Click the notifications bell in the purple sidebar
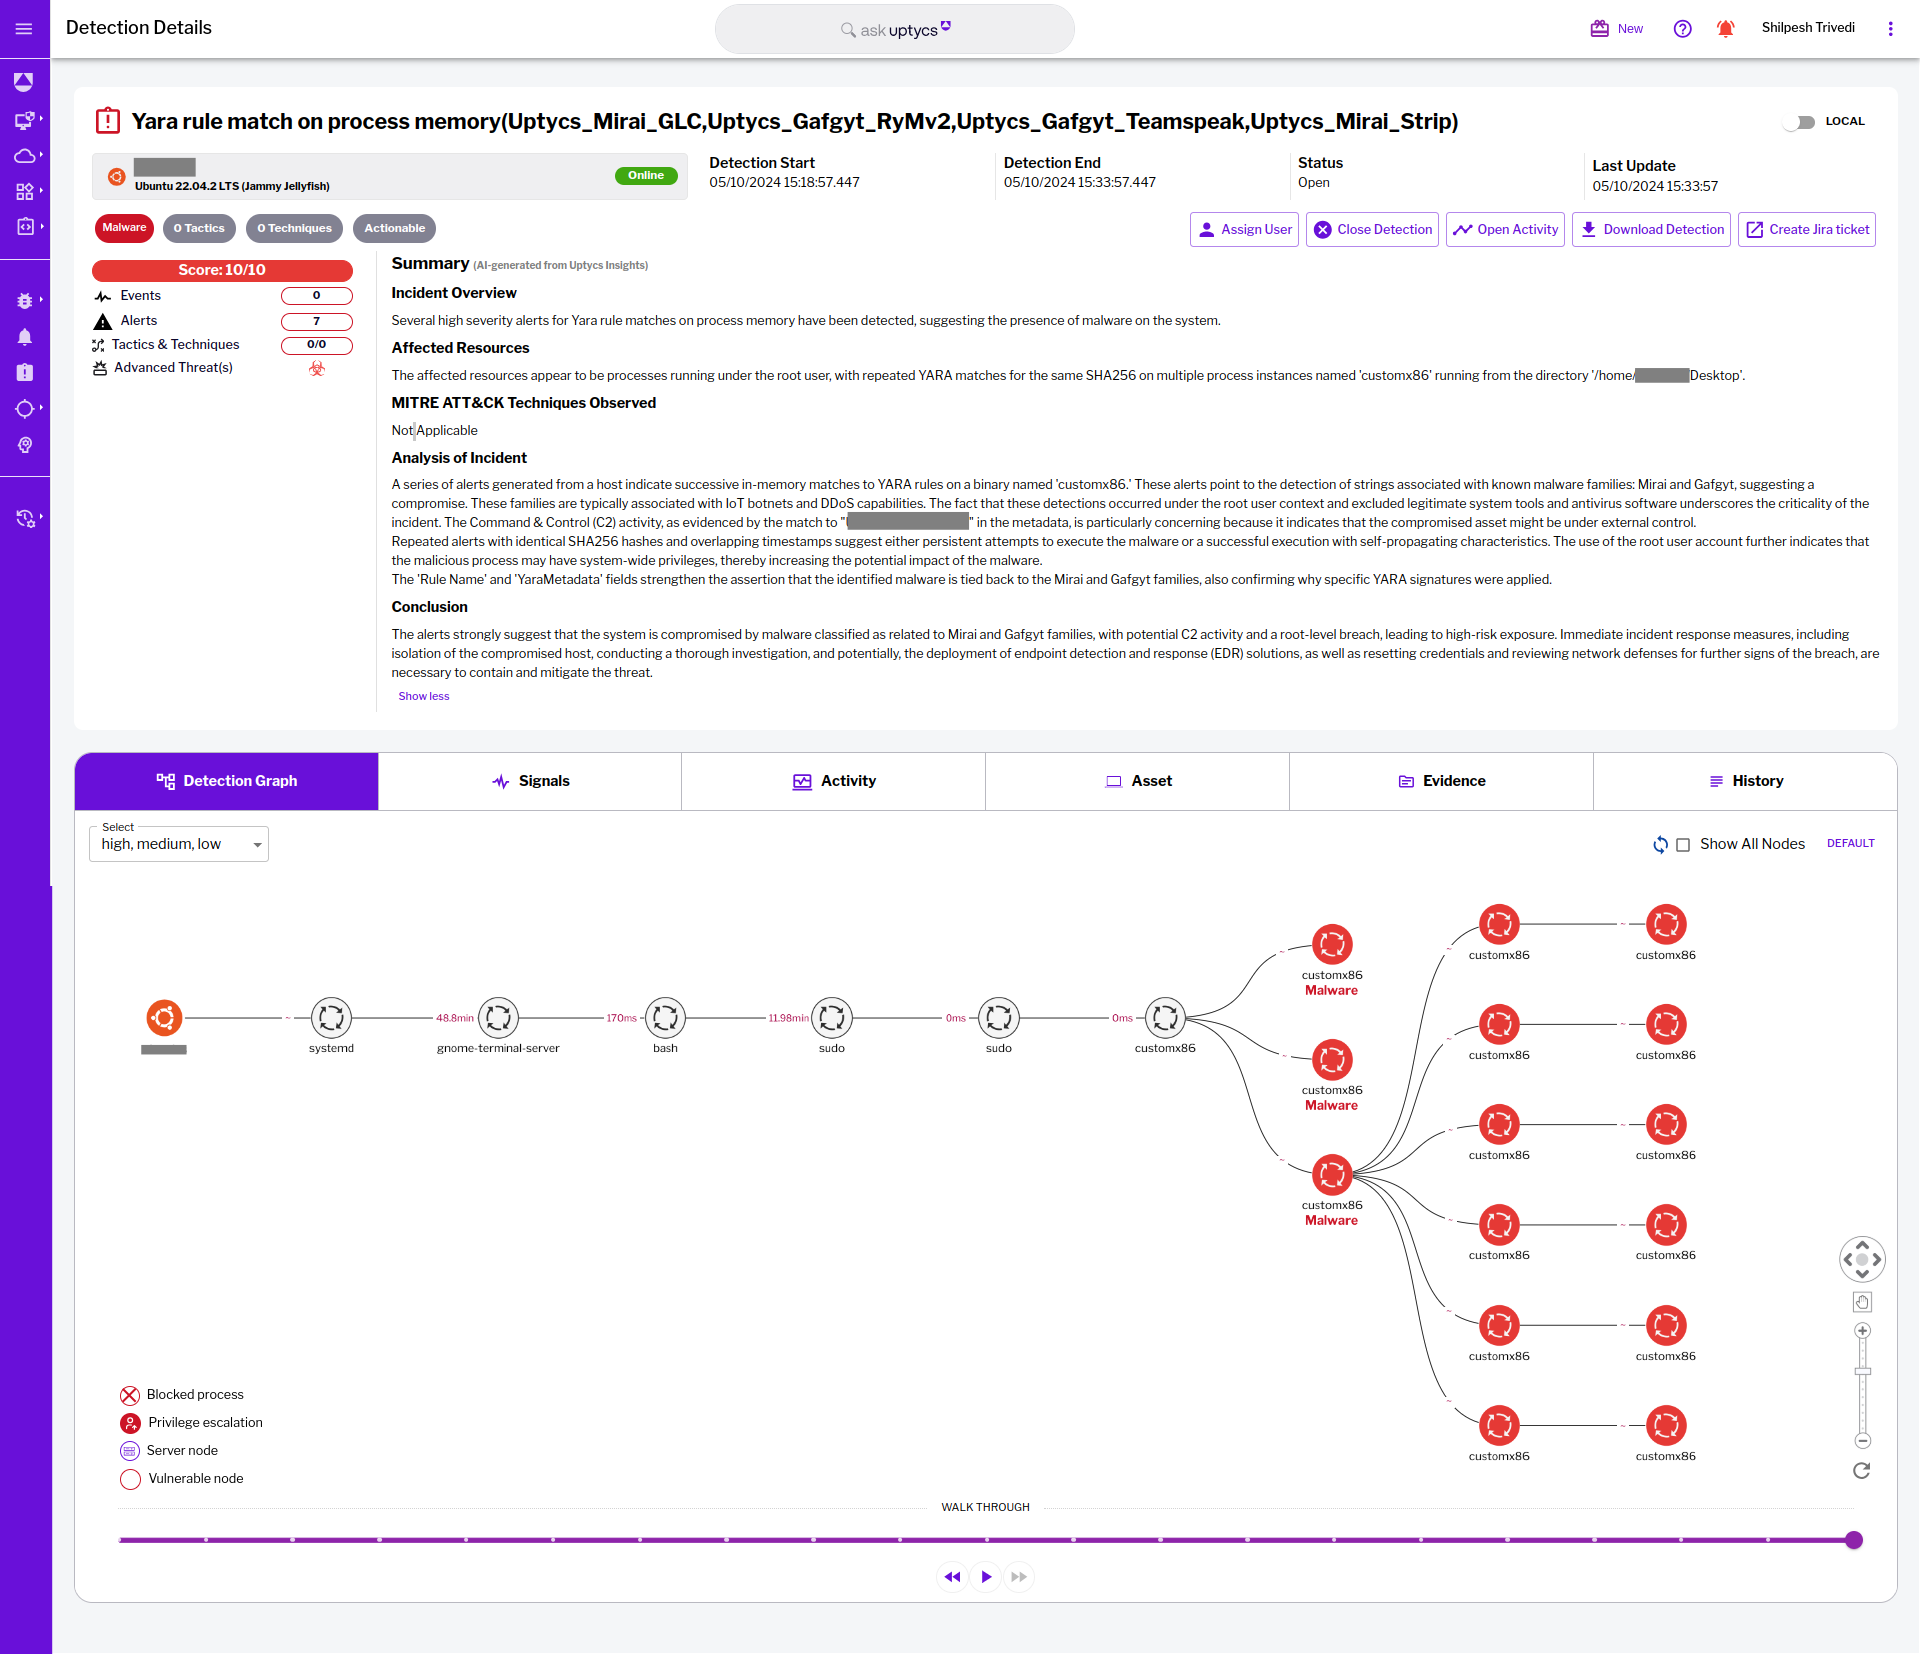The image size is (1920, 1654). 25,337
